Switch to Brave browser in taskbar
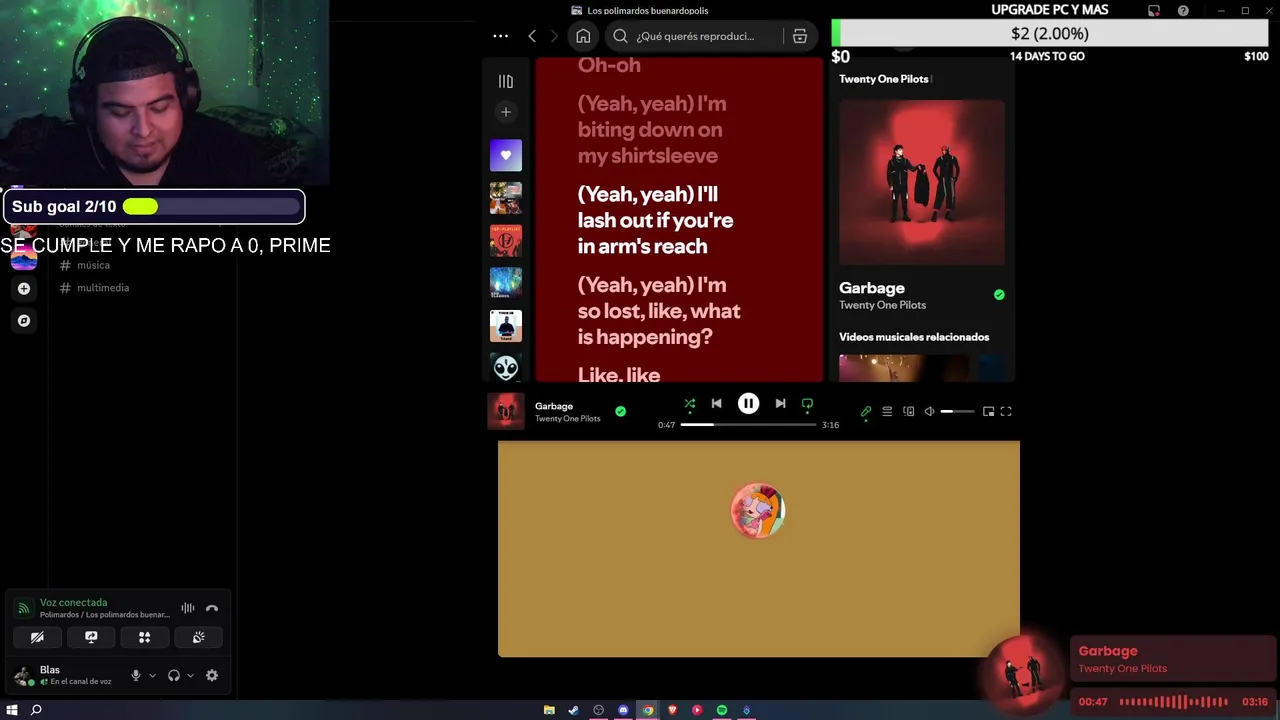This screenshot has height=720, width=1280. (x=672, y=710)
